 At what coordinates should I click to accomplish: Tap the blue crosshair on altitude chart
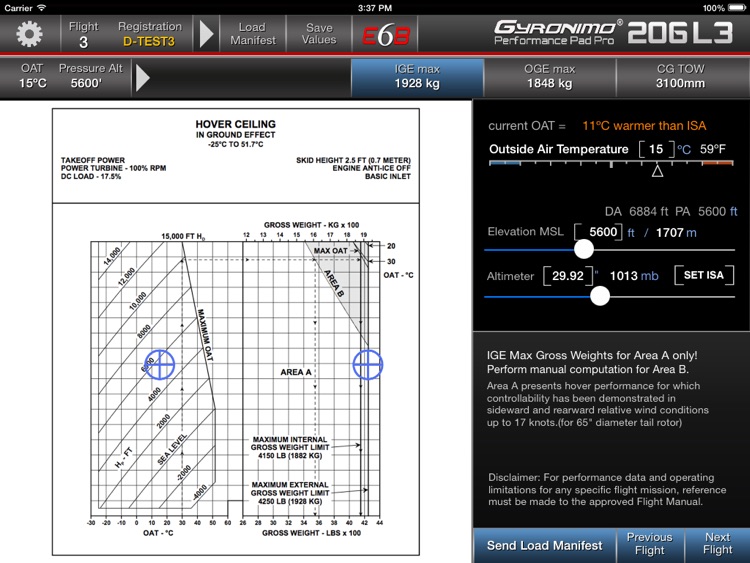[160, 364]
